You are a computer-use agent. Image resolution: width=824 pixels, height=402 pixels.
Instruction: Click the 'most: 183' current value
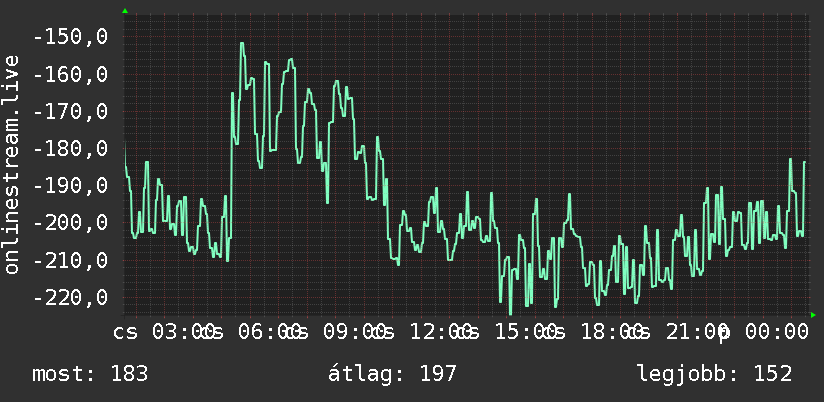pos(90,374)
